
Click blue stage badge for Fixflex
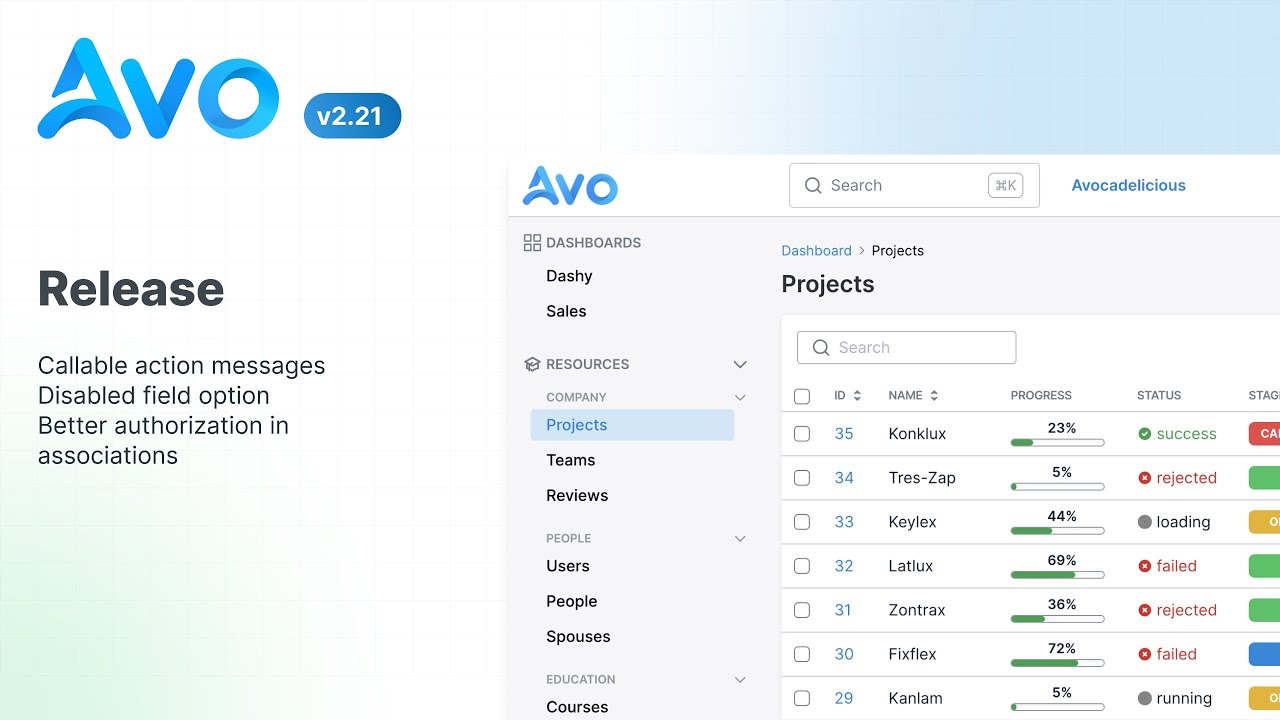point(1264,654)
